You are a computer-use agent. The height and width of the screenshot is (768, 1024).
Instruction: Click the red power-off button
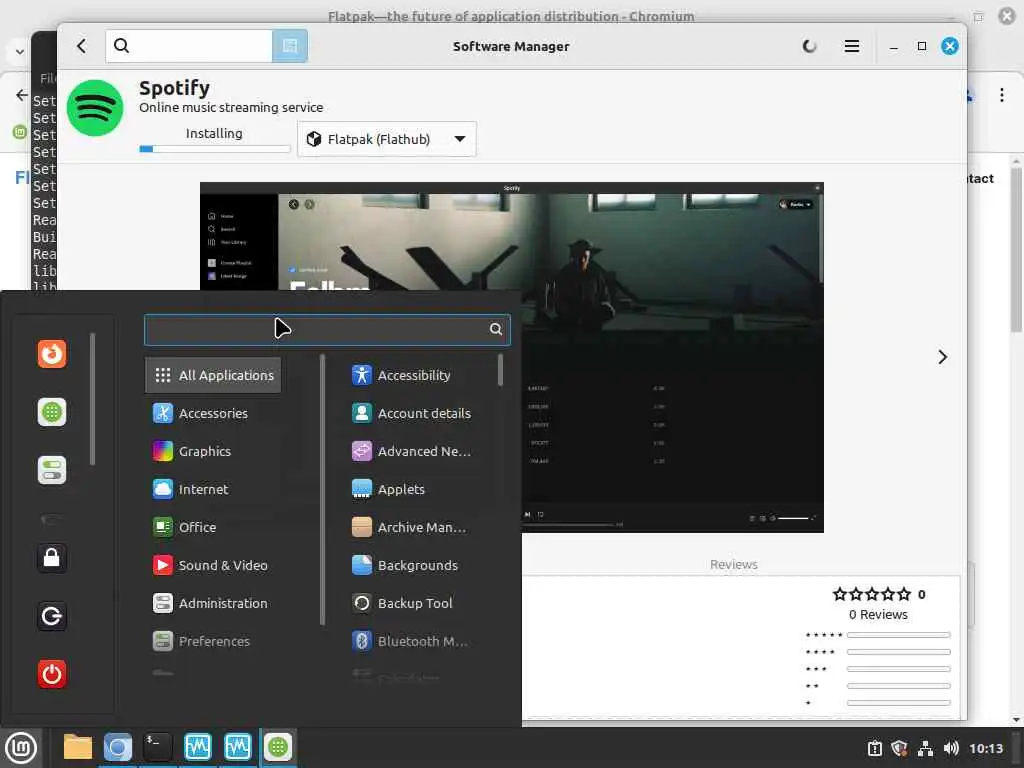[x=52, y=674]
